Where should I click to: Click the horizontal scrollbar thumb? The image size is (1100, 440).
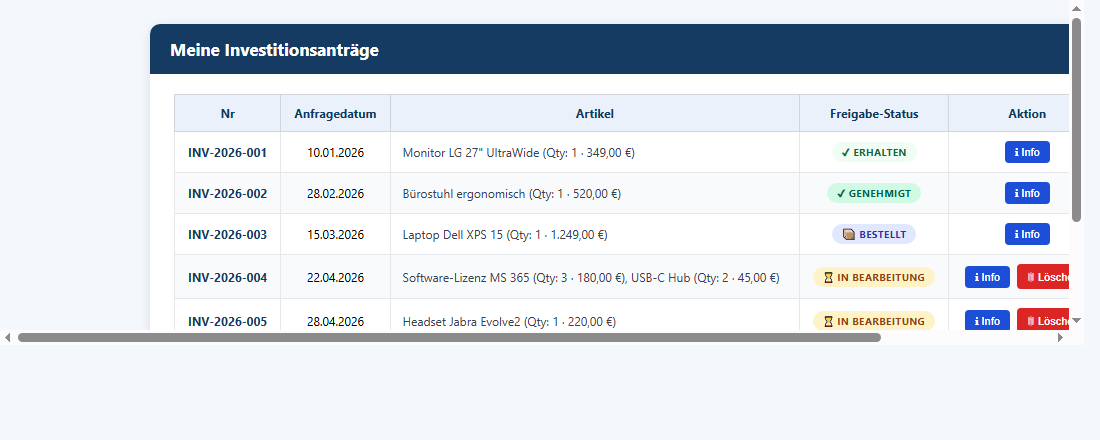[x=449, y=338]
